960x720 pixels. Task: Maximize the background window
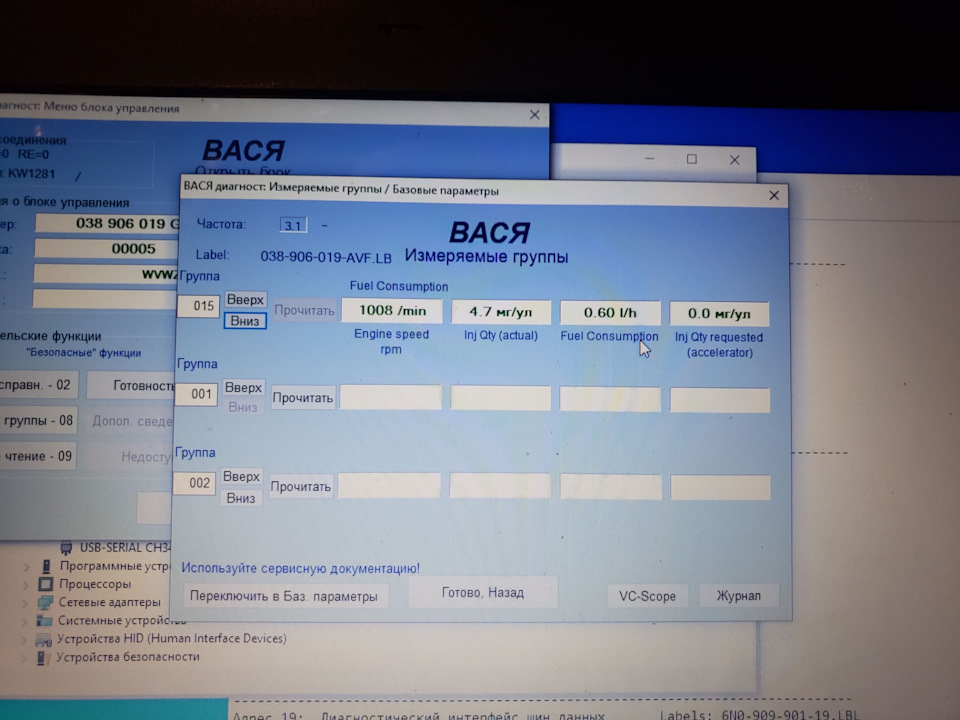[x=692, y=159]
